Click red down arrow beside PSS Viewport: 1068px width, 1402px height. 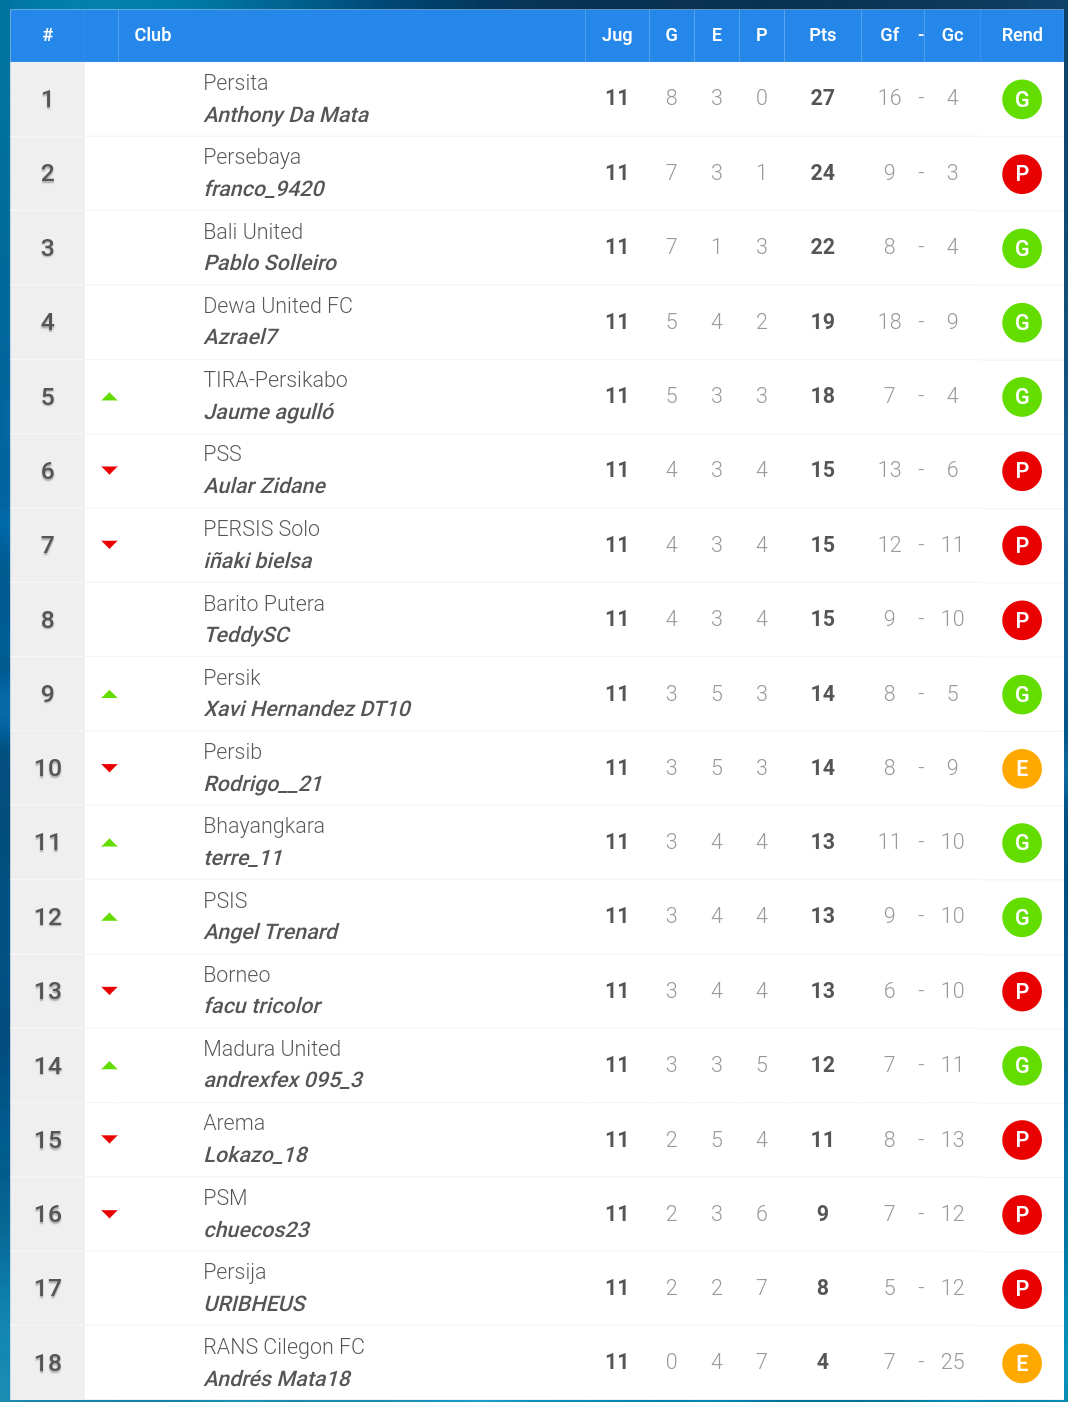[110, 471]
